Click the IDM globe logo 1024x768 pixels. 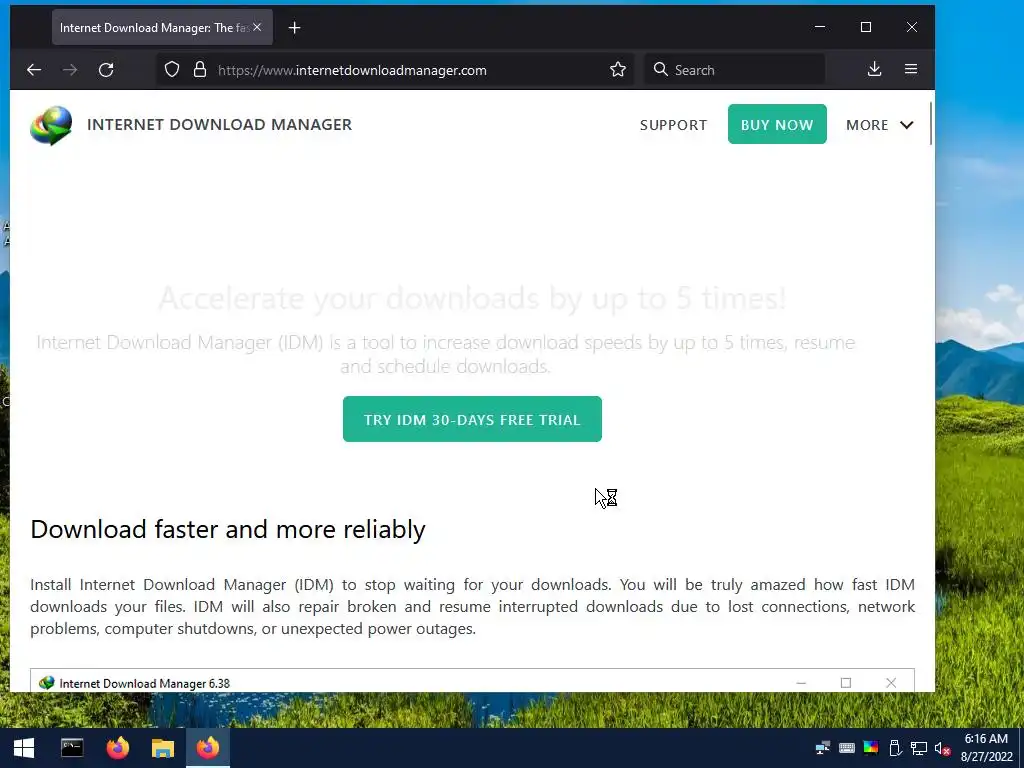[51, 125]
